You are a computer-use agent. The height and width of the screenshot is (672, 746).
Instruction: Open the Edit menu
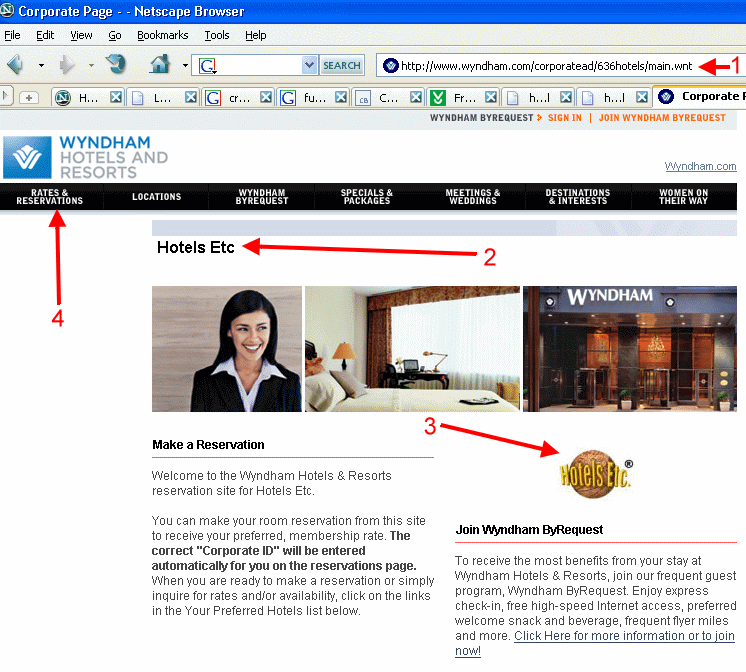(45, 35)
